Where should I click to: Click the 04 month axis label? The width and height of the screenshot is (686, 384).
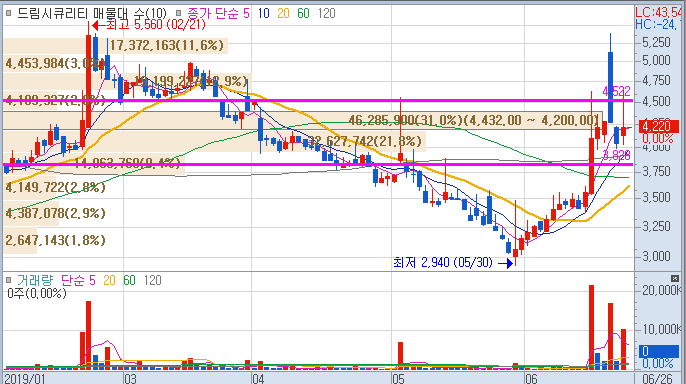click(258, 378)
